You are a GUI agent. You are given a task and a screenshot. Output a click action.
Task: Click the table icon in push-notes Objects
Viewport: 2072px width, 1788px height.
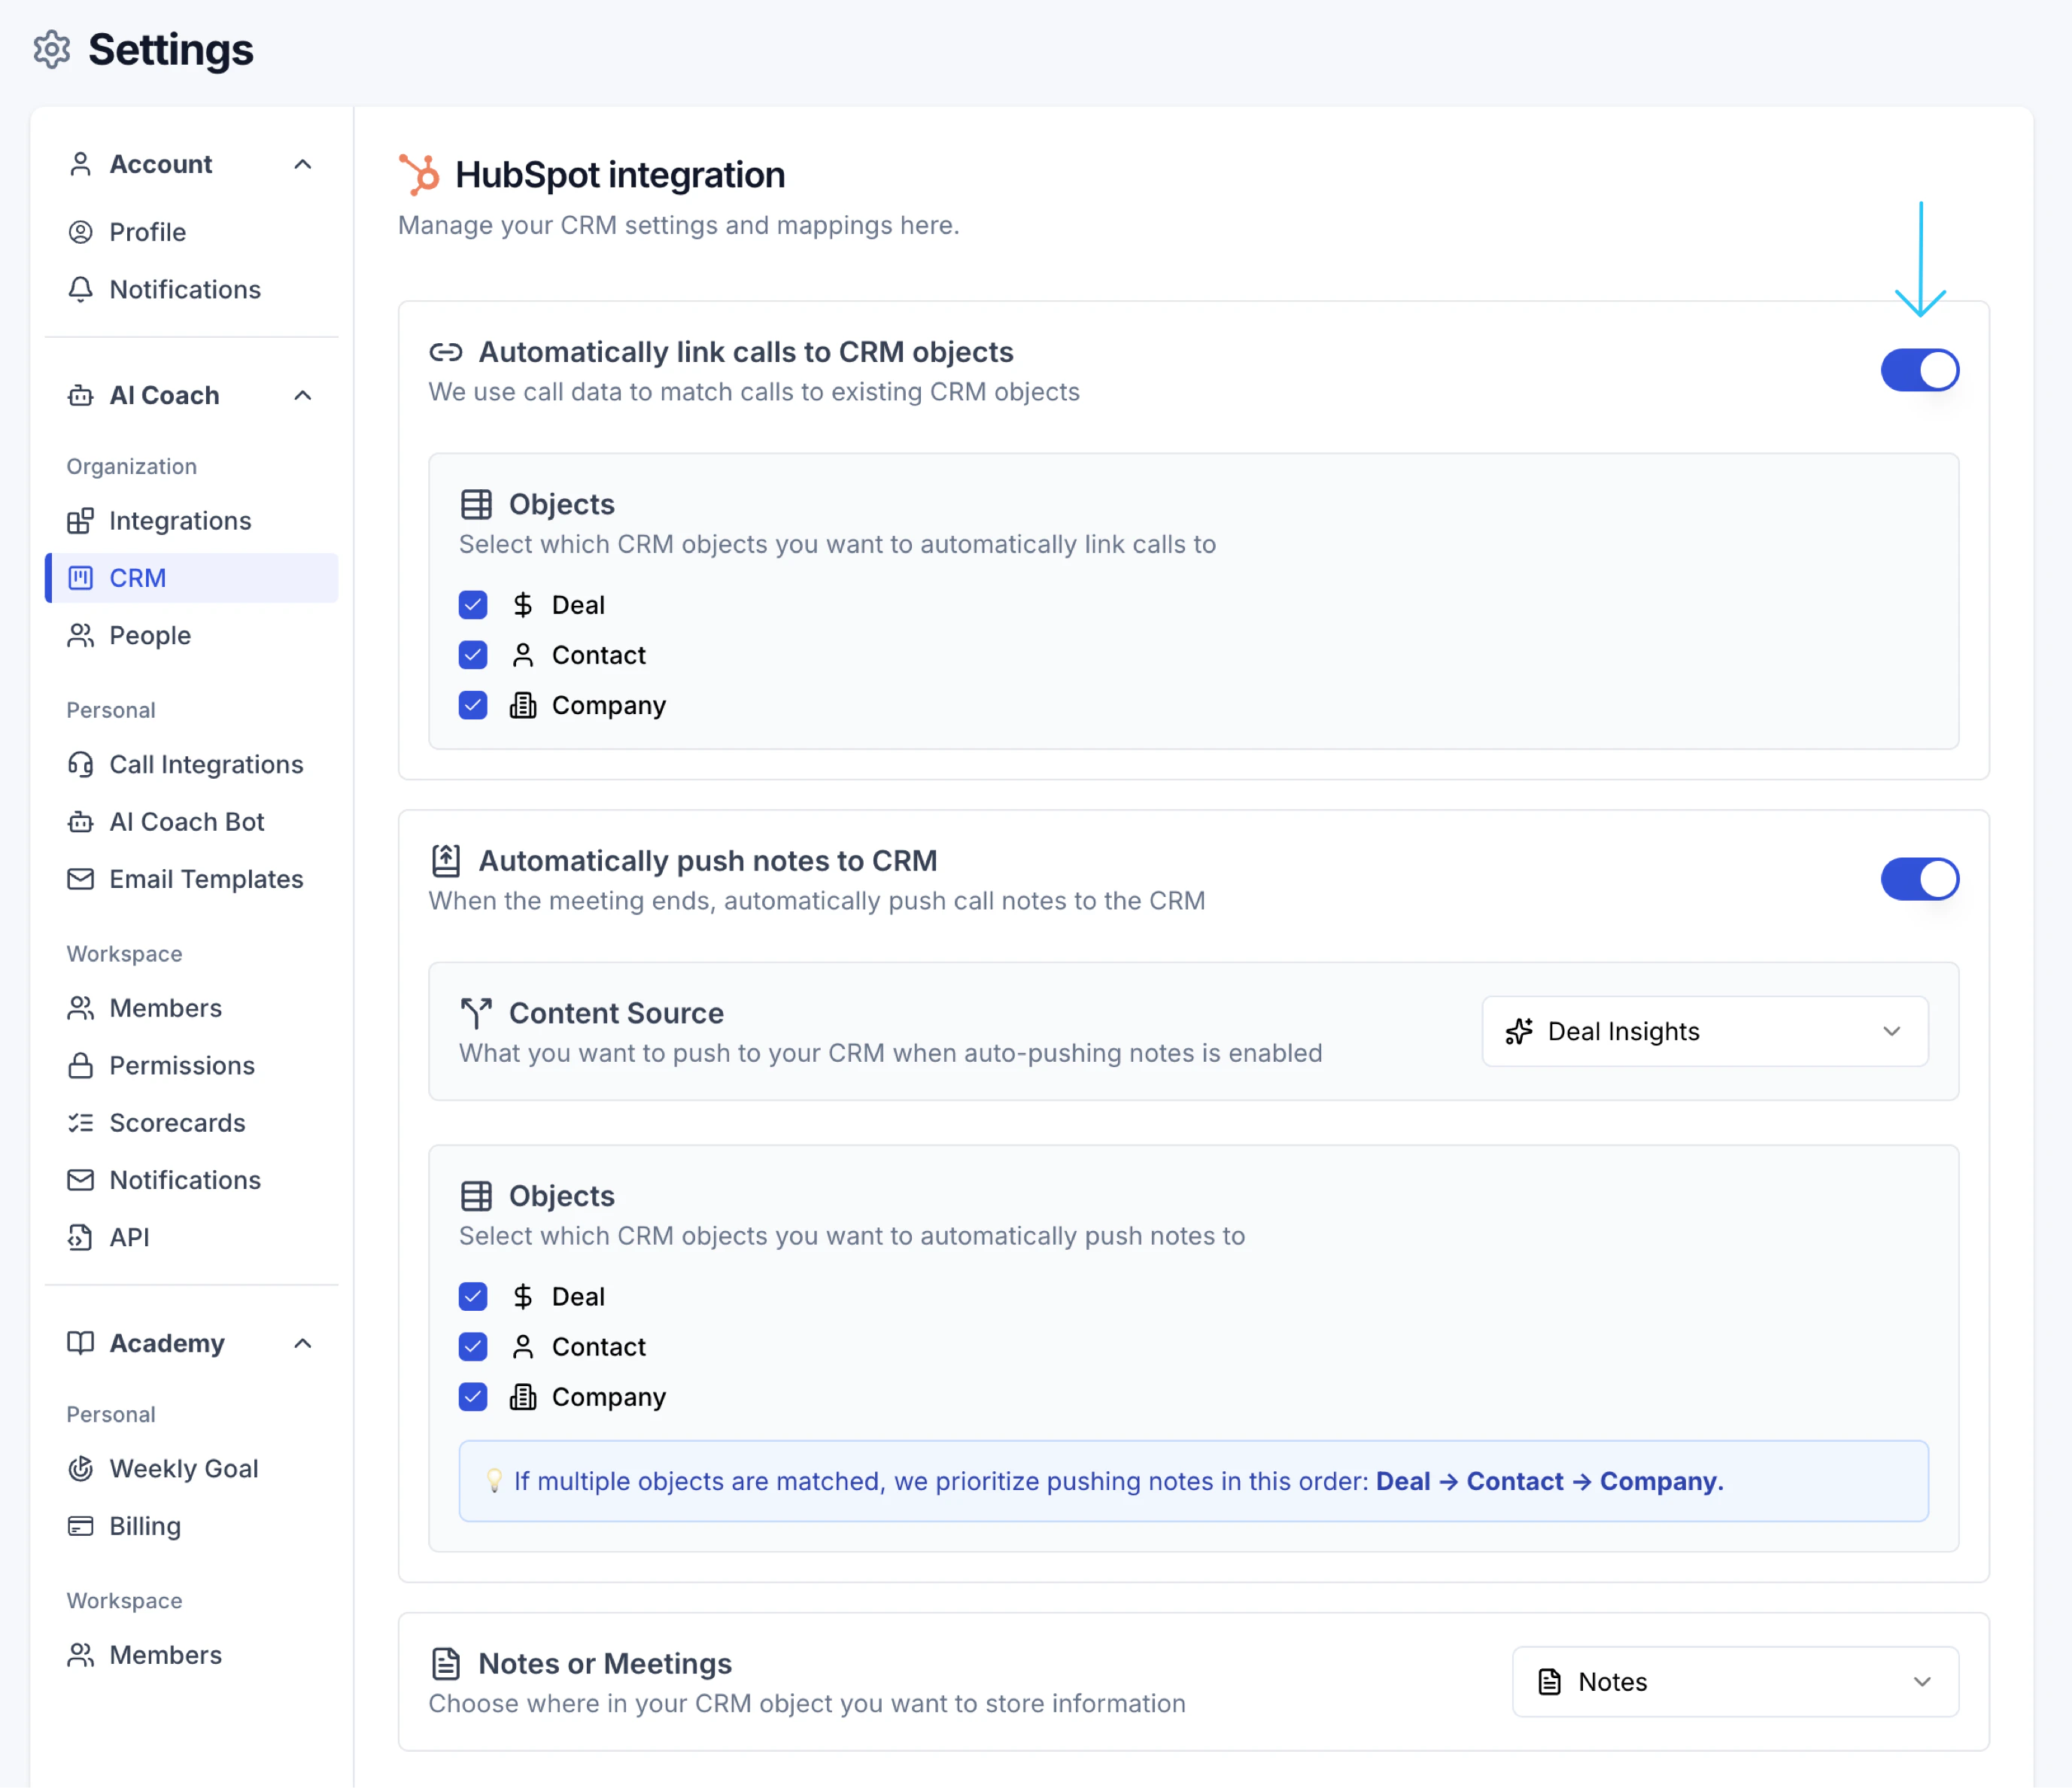[x=476, y=1195]
